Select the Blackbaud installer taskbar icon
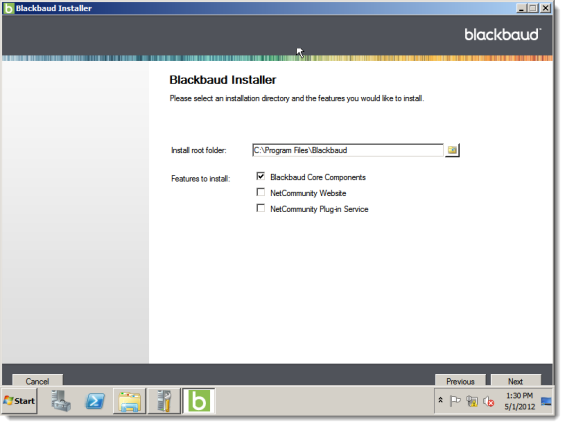Viewport: 565px width, 426px height. [x=199, y=401]
